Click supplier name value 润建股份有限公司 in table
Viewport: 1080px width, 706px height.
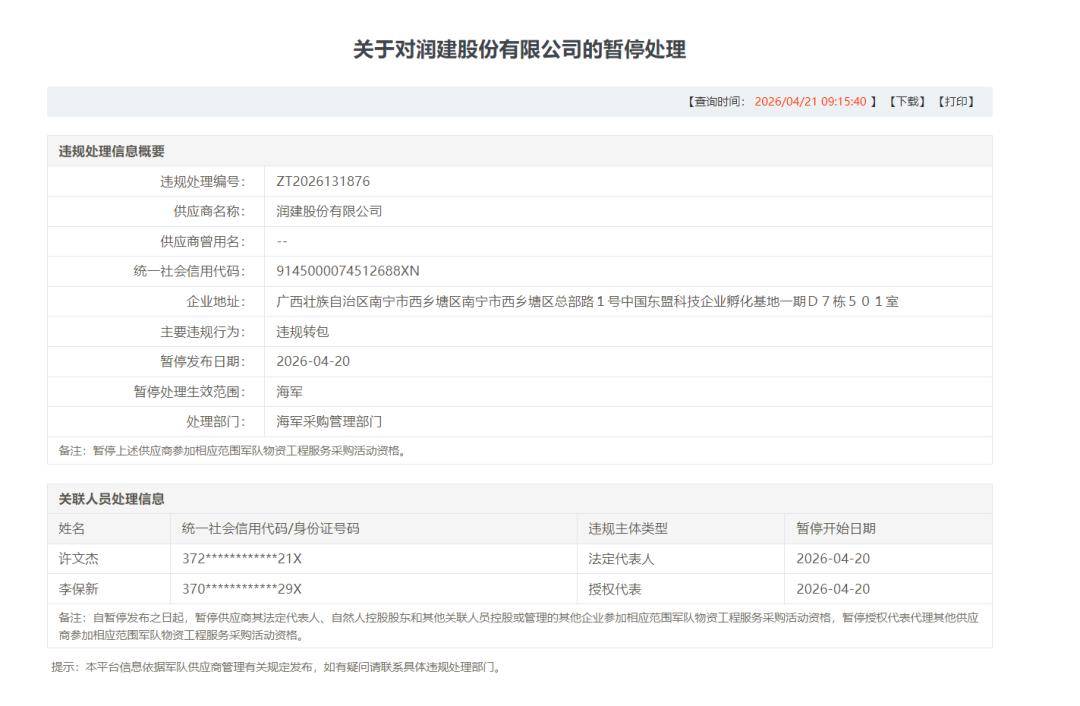329,212
